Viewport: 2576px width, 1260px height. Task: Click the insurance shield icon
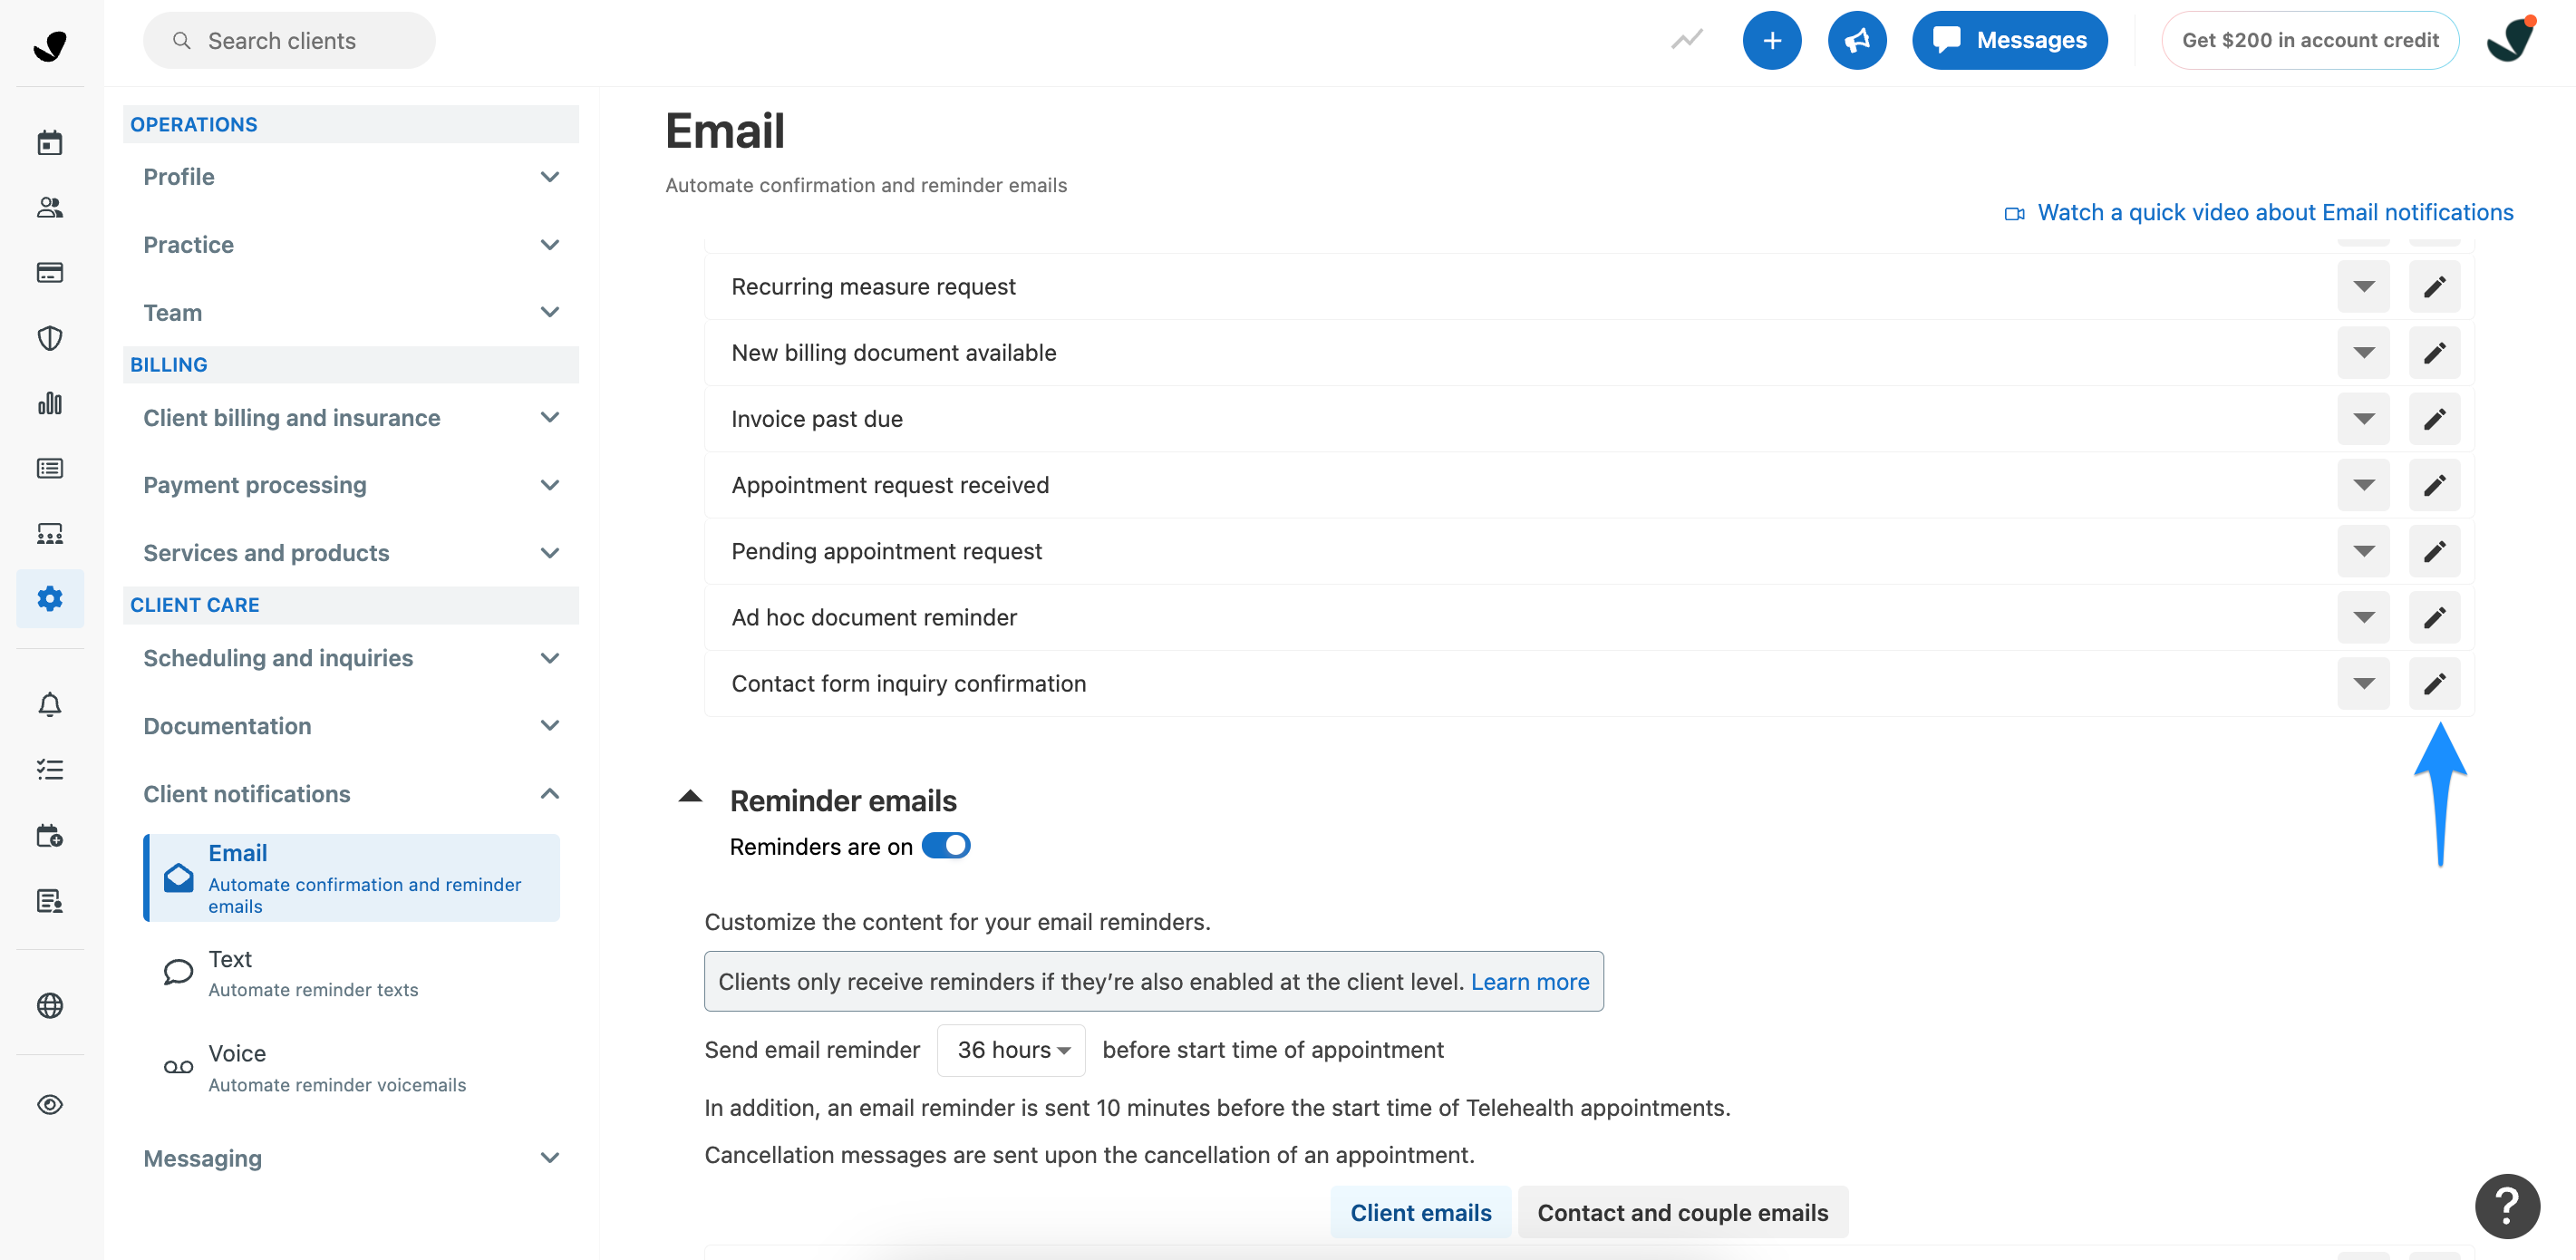[x=49, y=338]
